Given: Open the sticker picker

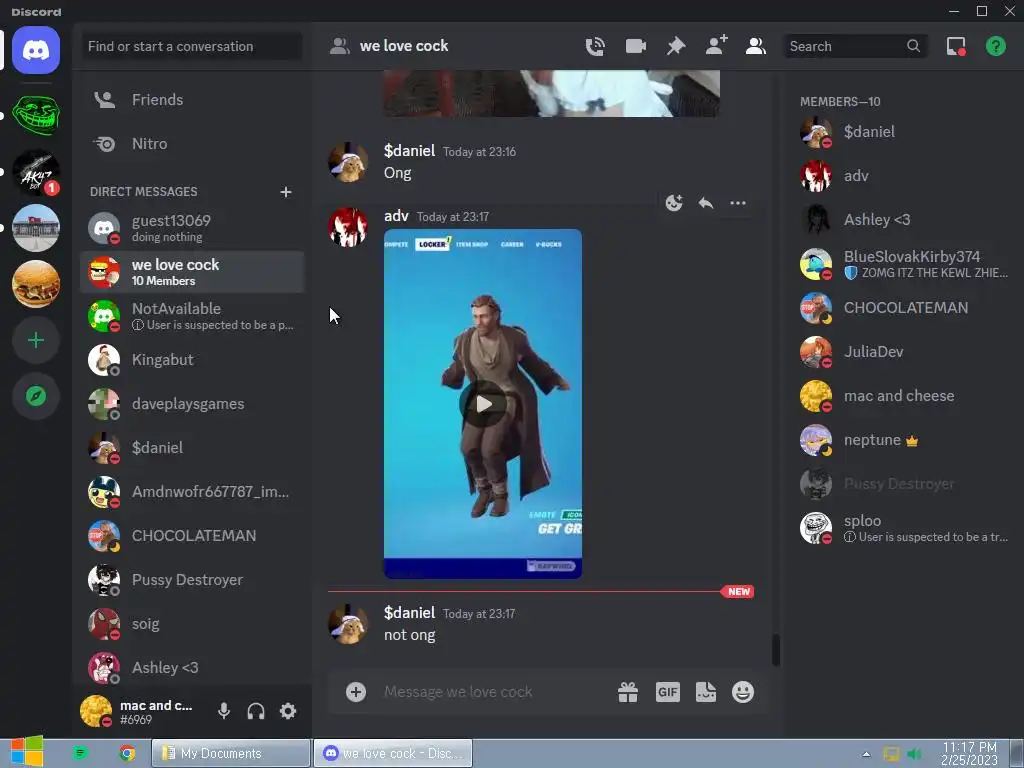Looking at the screenshot, I should [x=706, y=692].
